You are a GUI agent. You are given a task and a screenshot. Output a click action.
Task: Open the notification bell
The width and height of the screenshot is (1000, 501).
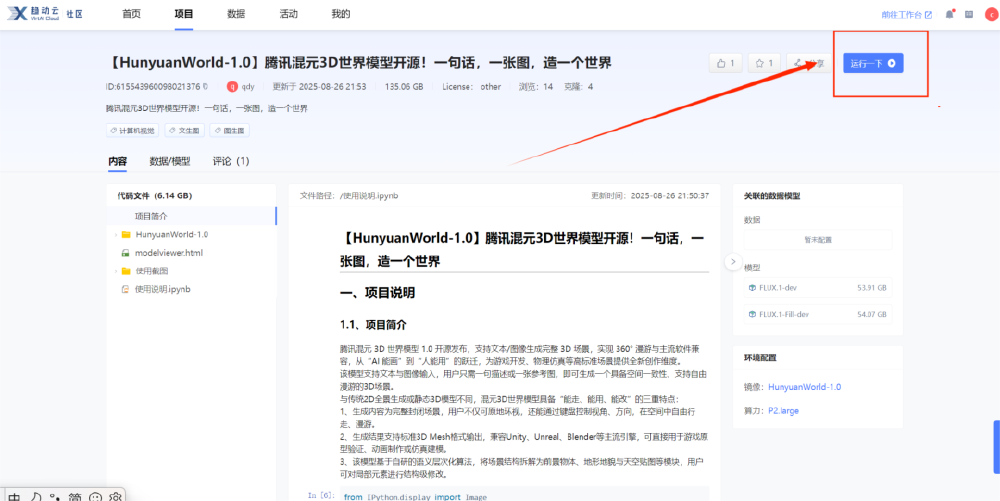coord(949,14)
